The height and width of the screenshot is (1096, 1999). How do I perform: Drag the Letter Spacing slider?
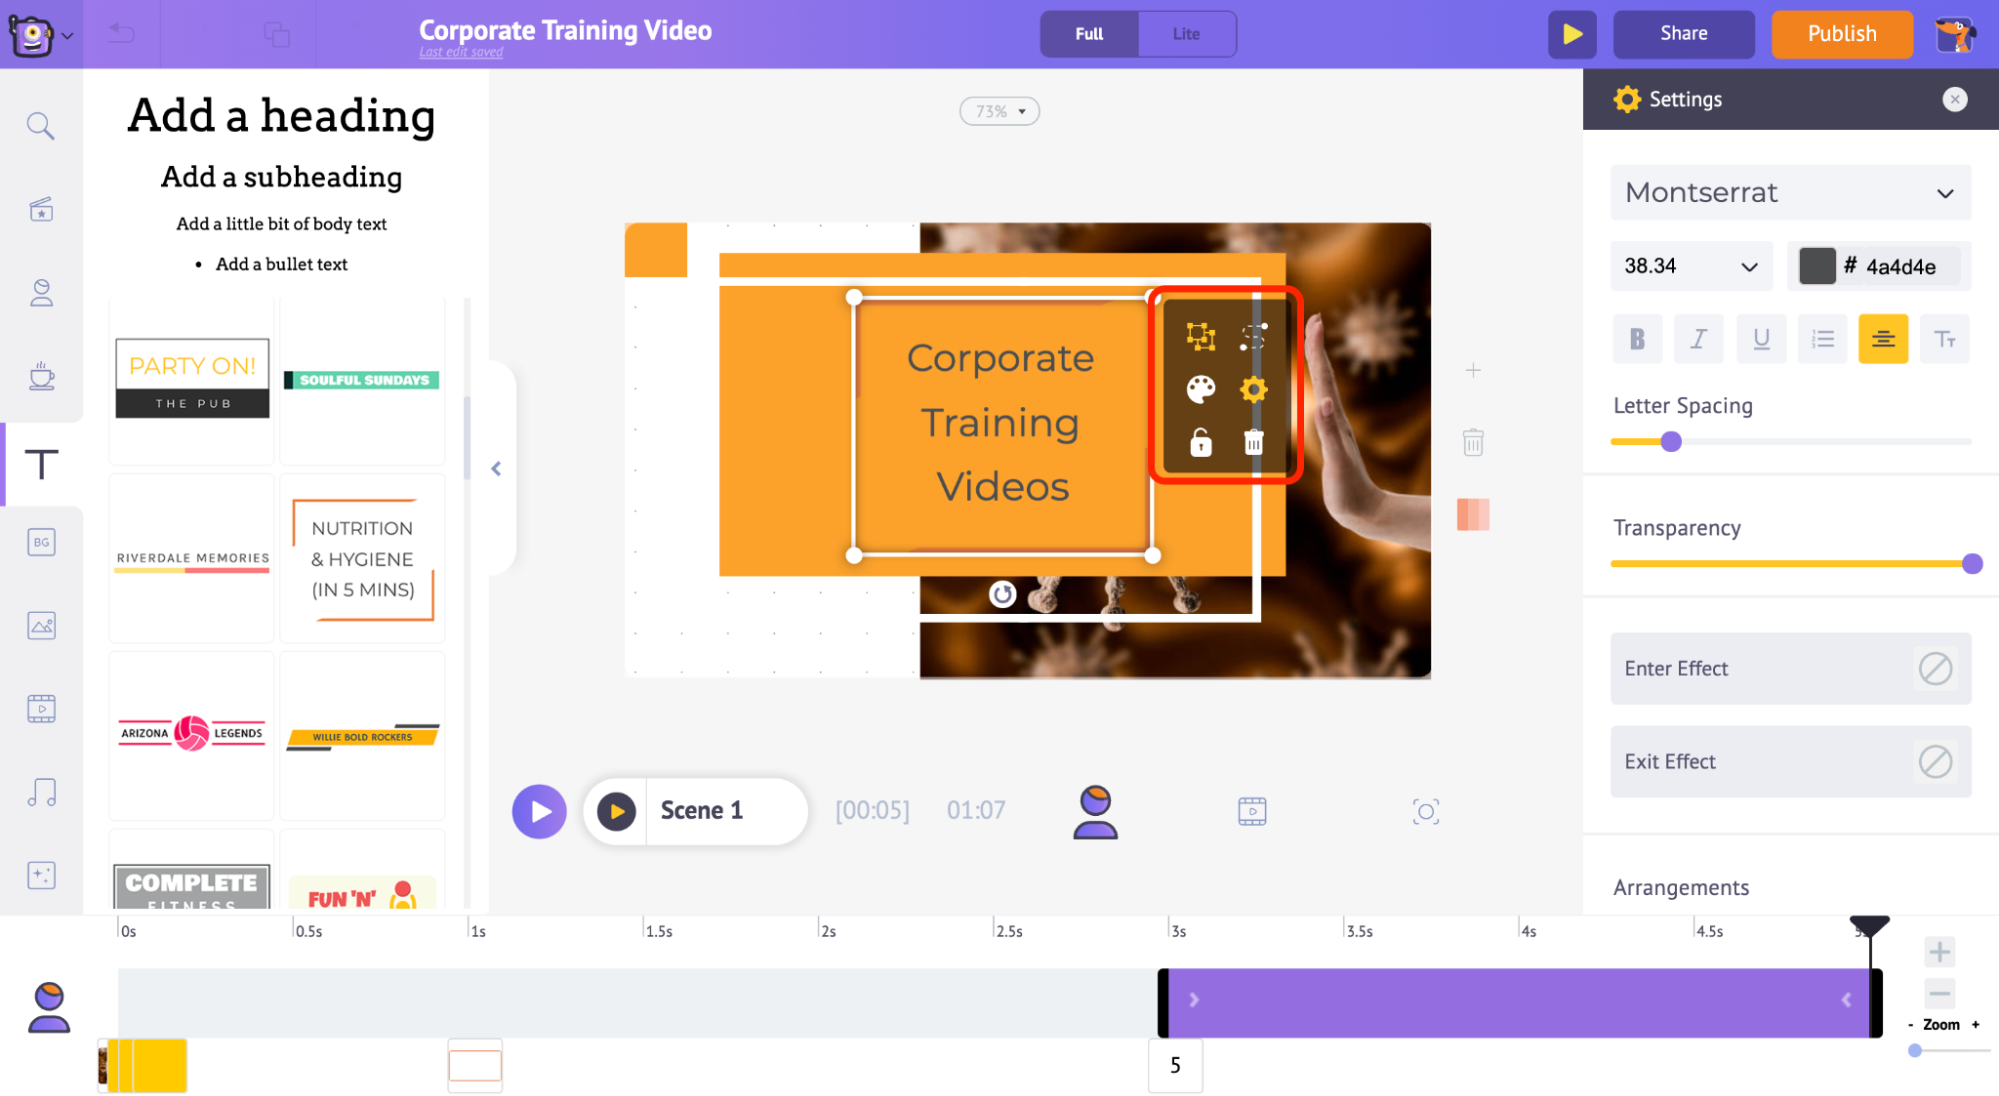[1670, 440]
